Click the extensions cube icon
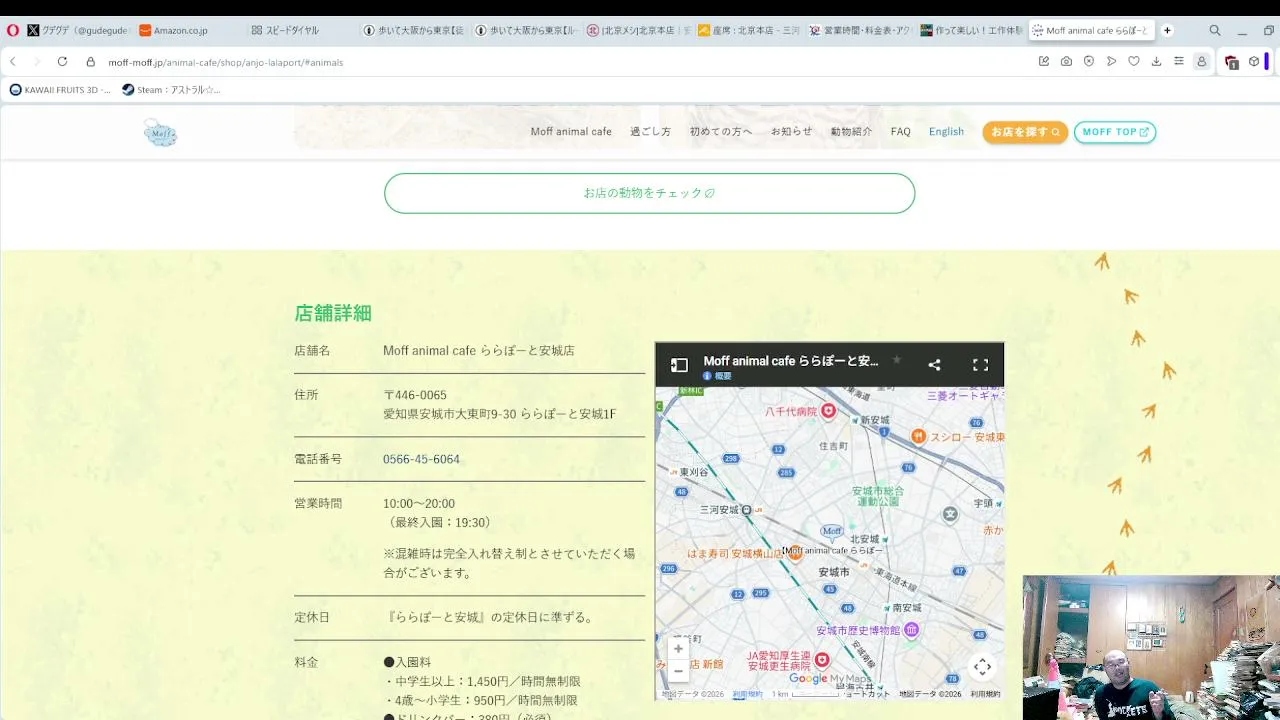Viewport: 1280px width, 720px height. (x=1254, y=62)
